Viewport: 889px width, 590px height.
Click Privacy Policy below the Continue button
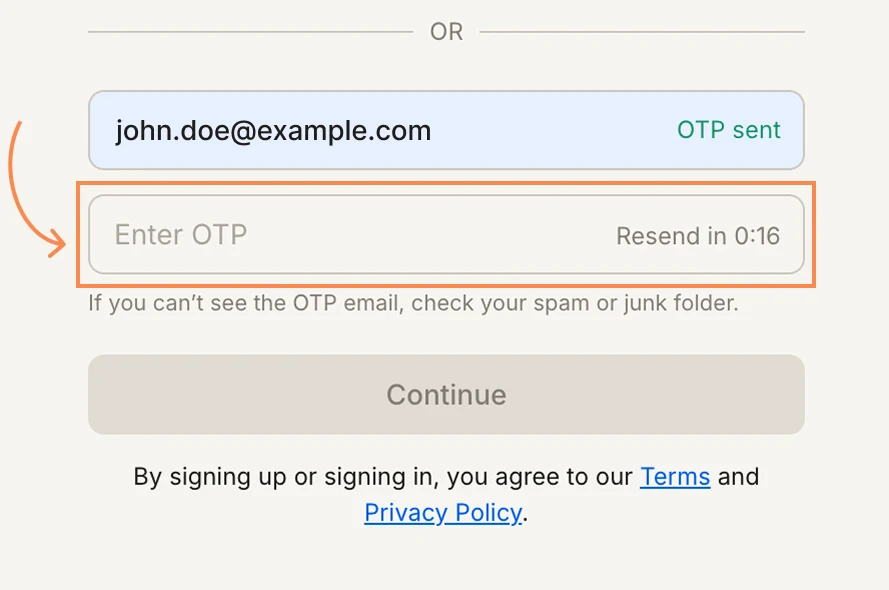coord(442,513)
